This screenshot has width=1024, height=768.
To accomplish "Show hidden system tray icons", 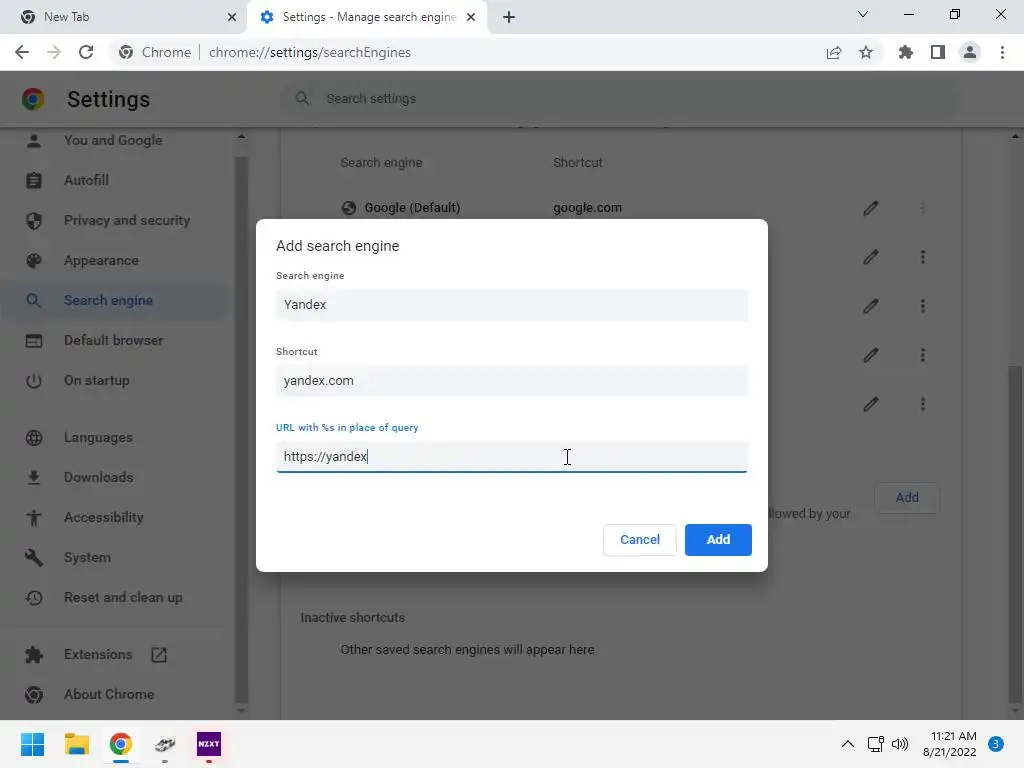I will (x=847, y=744).
